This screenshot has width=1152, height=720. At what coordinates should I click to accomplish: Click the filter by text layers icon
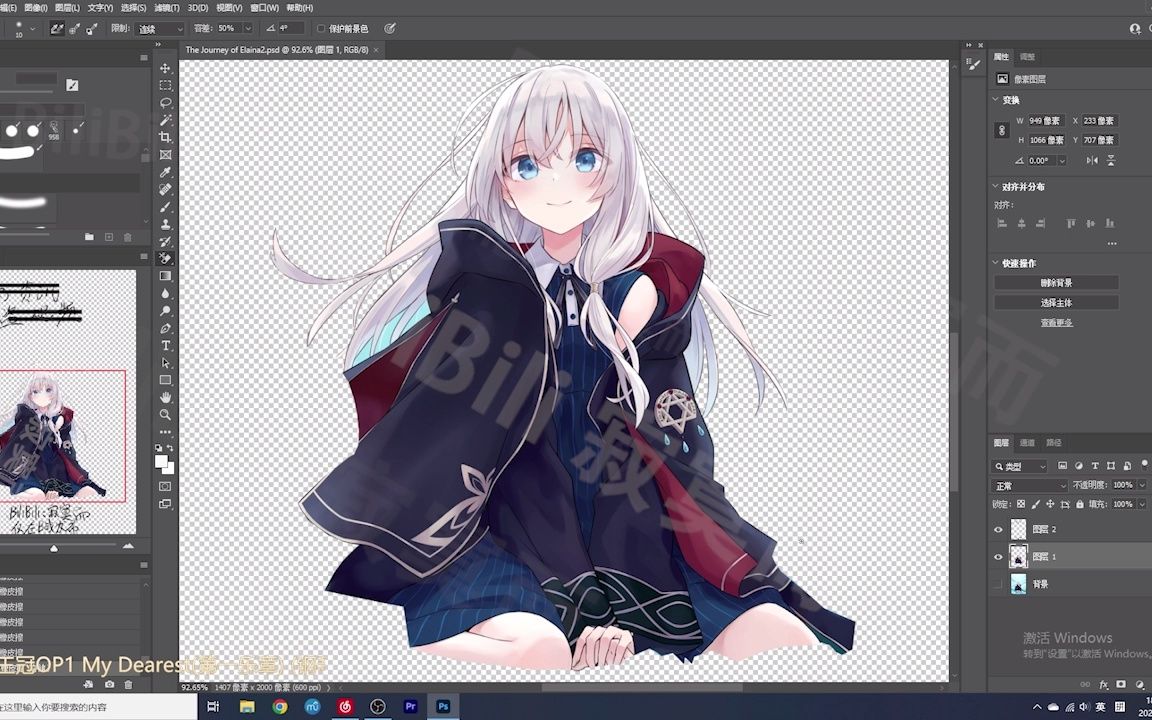click(1095, 466)
